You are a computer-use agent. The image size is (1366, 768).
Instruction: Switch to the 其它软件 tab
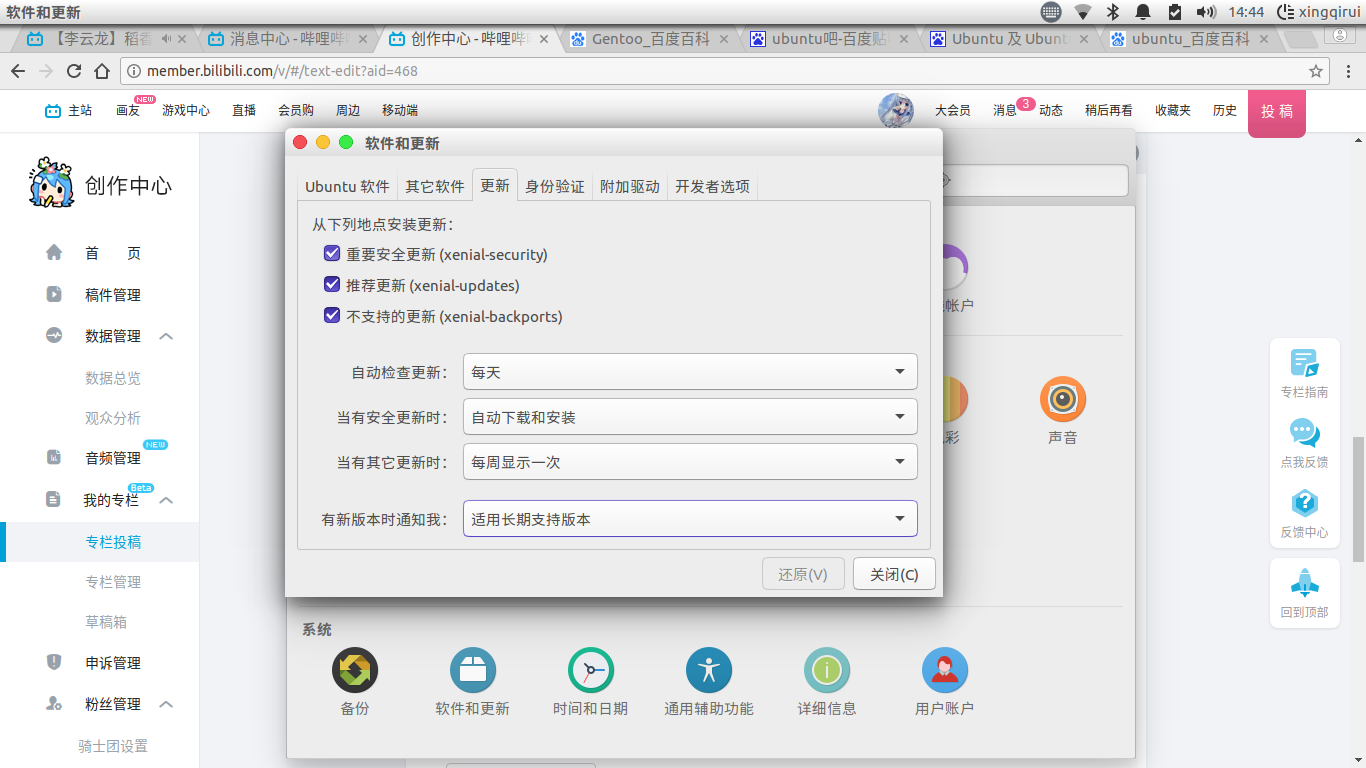tap(435, 186)
